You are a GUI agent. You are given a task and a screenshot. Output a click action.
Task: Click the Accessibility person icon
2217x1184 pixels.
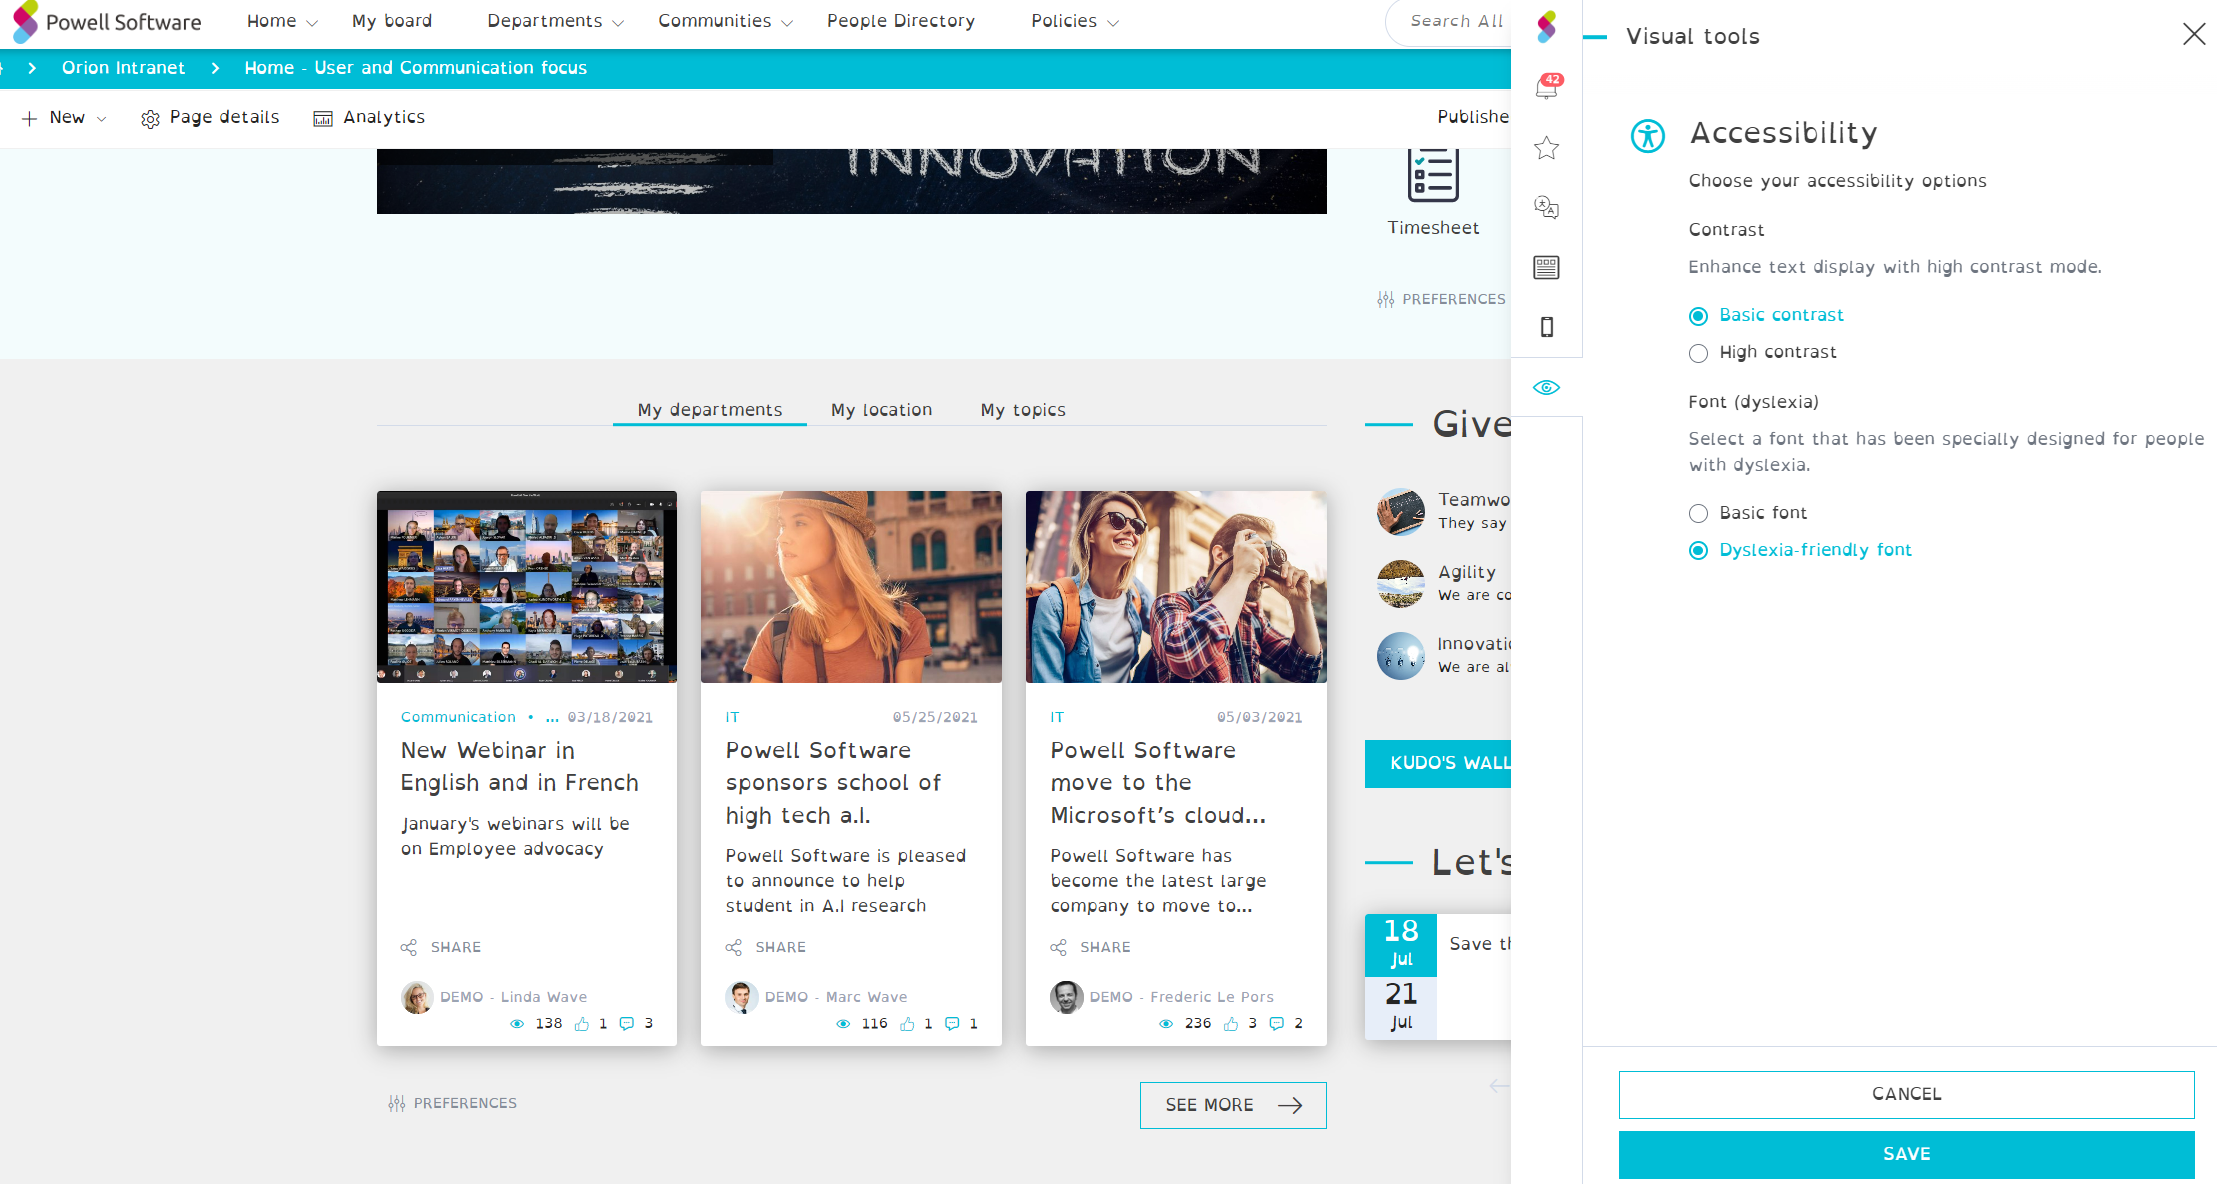coord(1648,135)
